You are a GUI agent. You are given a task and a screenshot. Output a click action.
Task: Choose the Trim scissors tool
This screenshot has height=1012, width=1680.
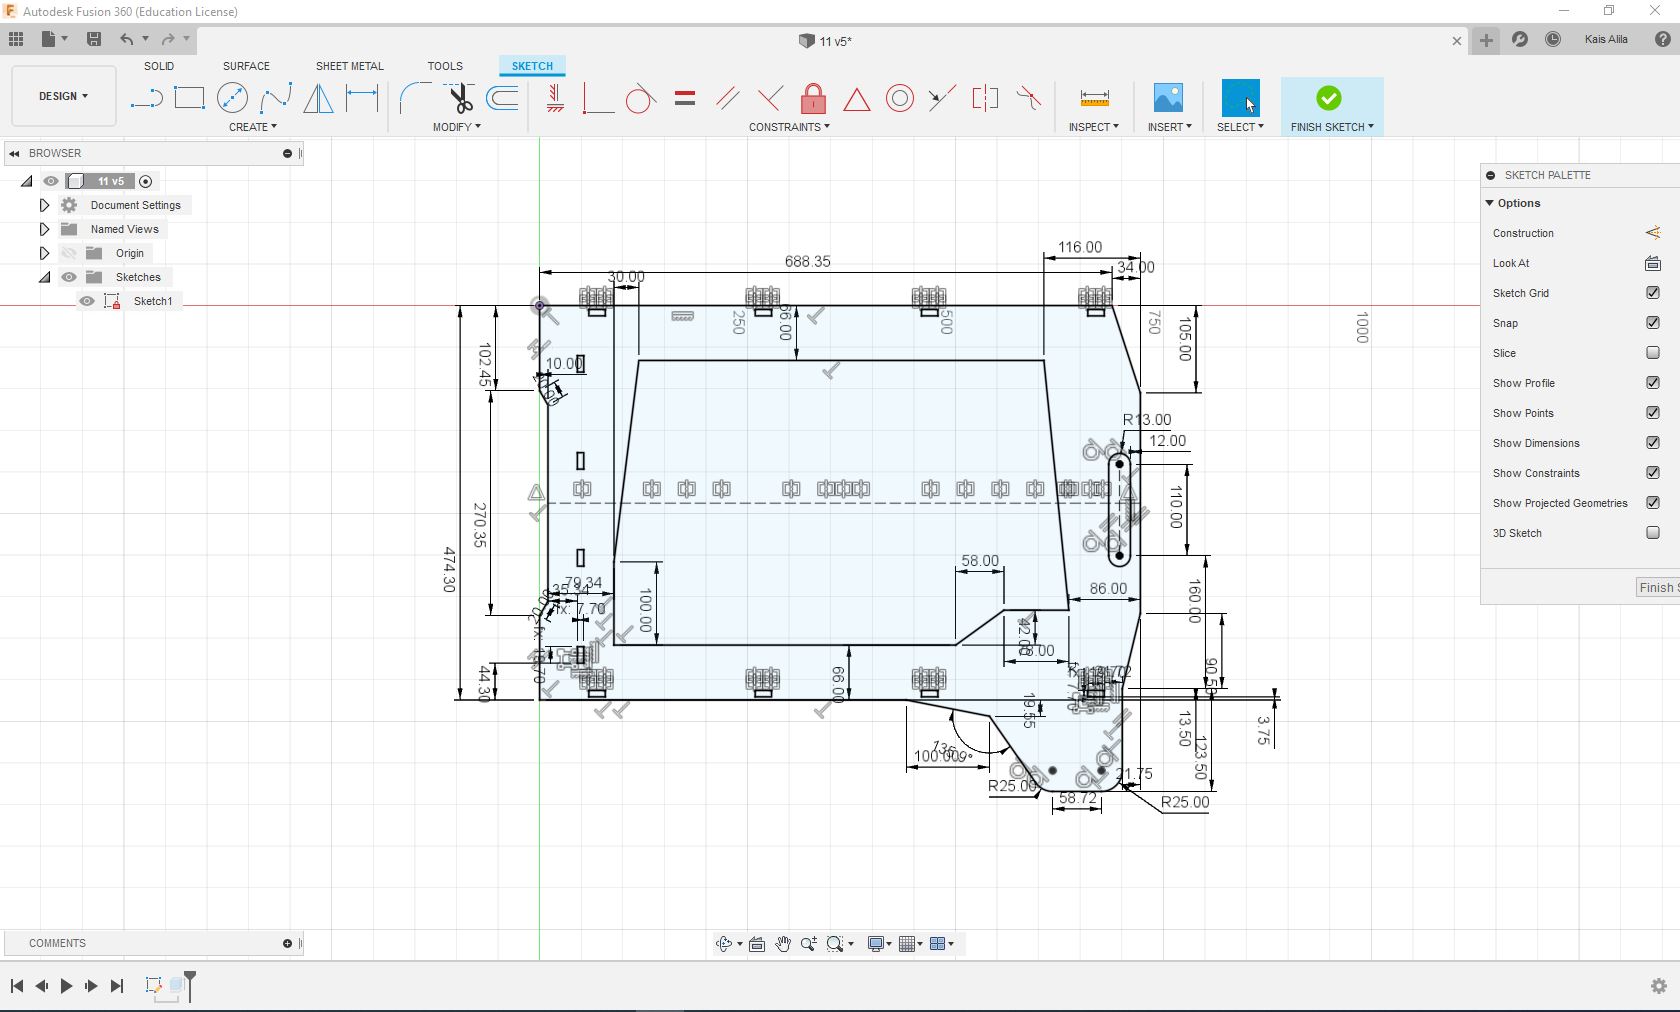point(460,98)
